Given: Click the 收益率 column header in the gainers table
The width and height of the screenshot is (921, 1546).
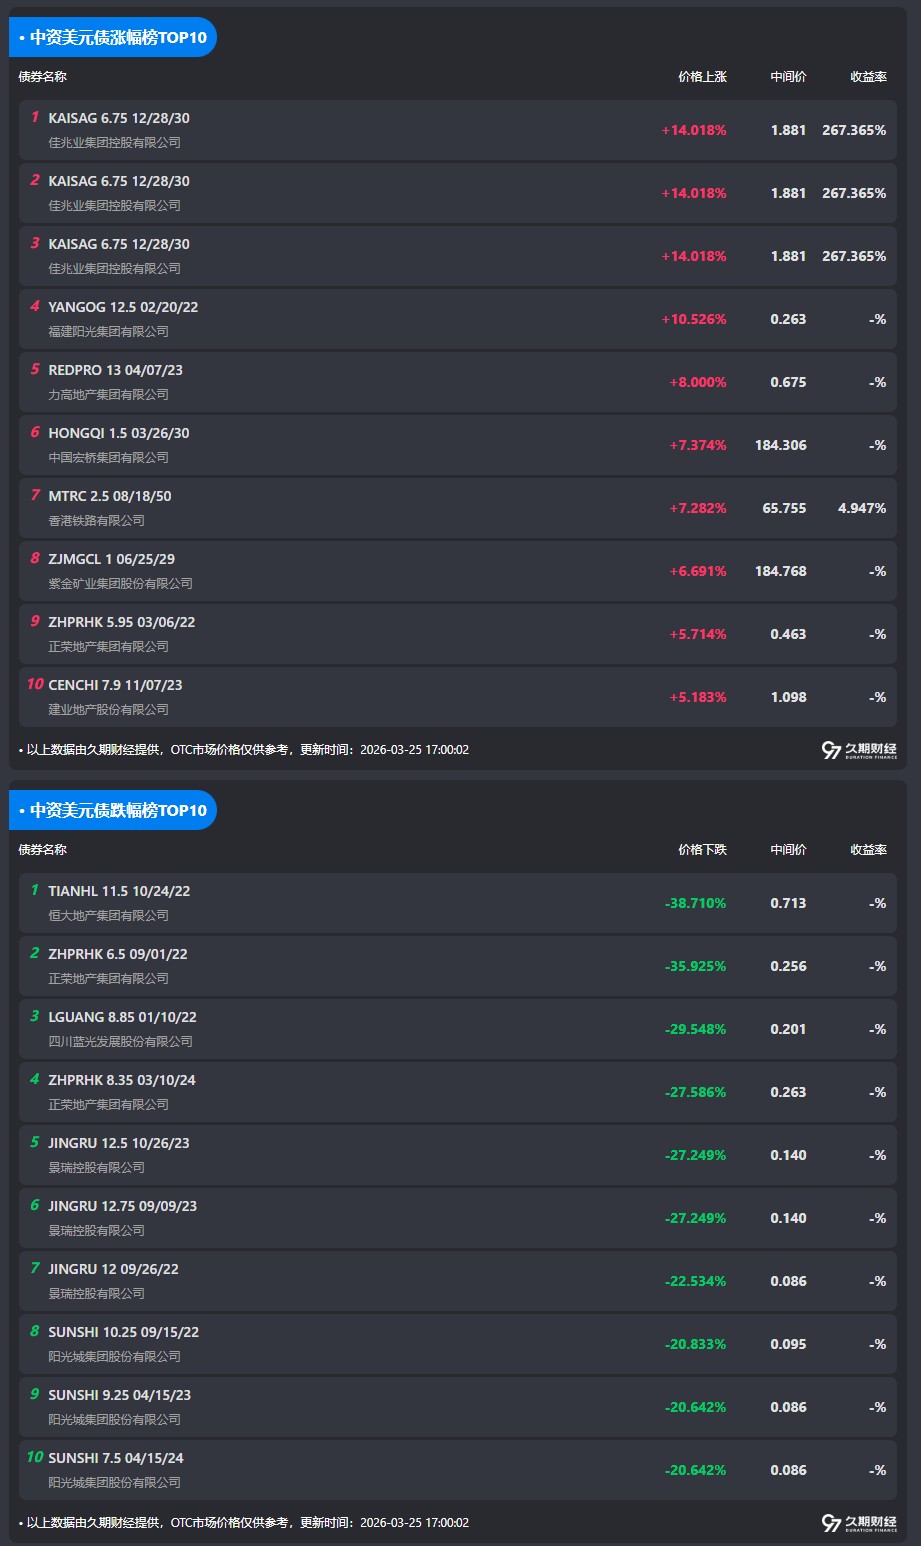Looking at the screenshot, I should [x=868, y=77].
